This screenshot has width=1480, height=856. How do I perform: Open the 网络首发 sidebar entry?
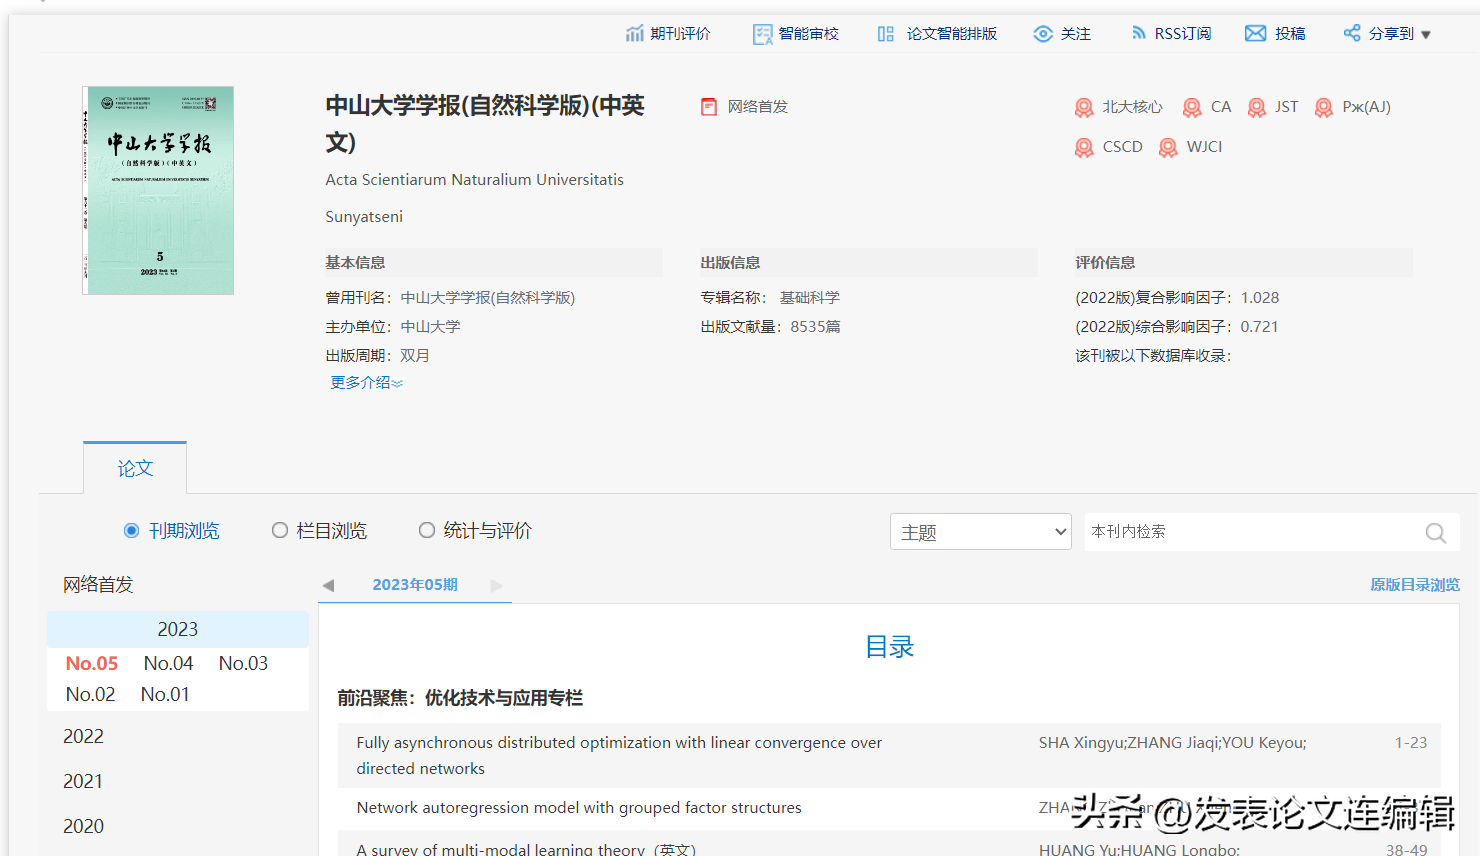[x=98, y=585]
